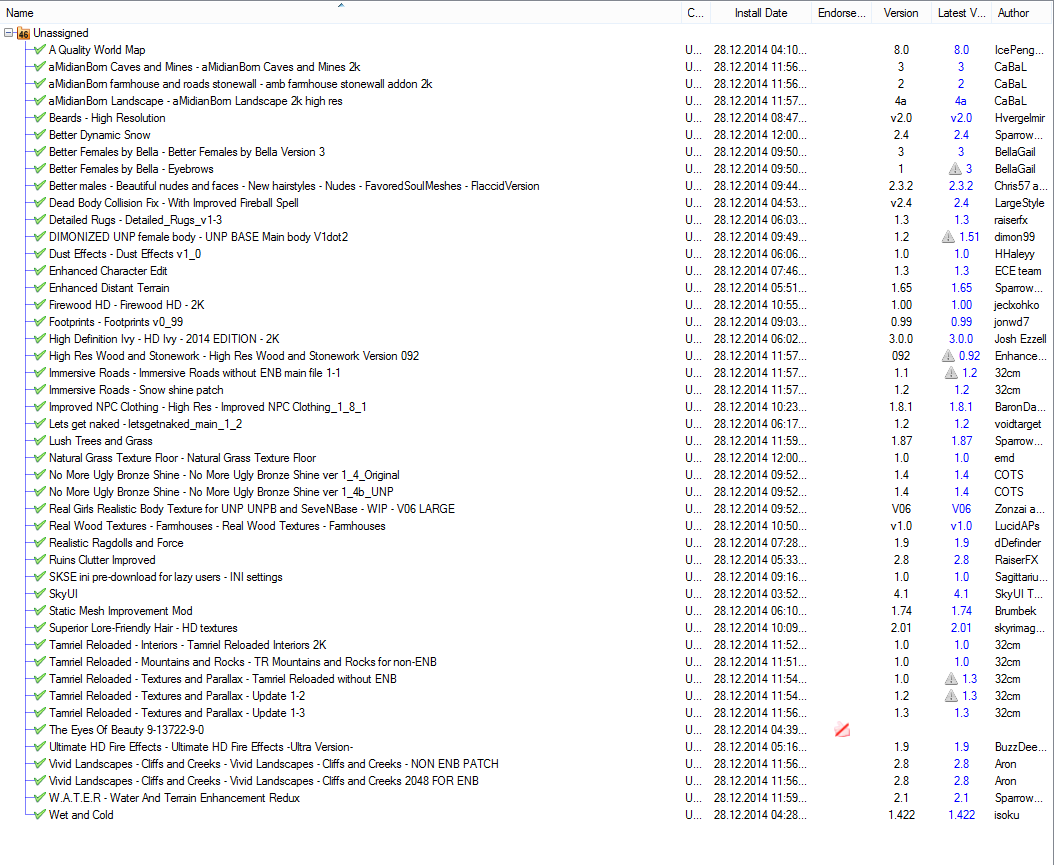Viewport: 1054px width, 865px height.
Task: Click warning icon on Tamriel Reloaded without ENB row
Action: pos(951,679)
